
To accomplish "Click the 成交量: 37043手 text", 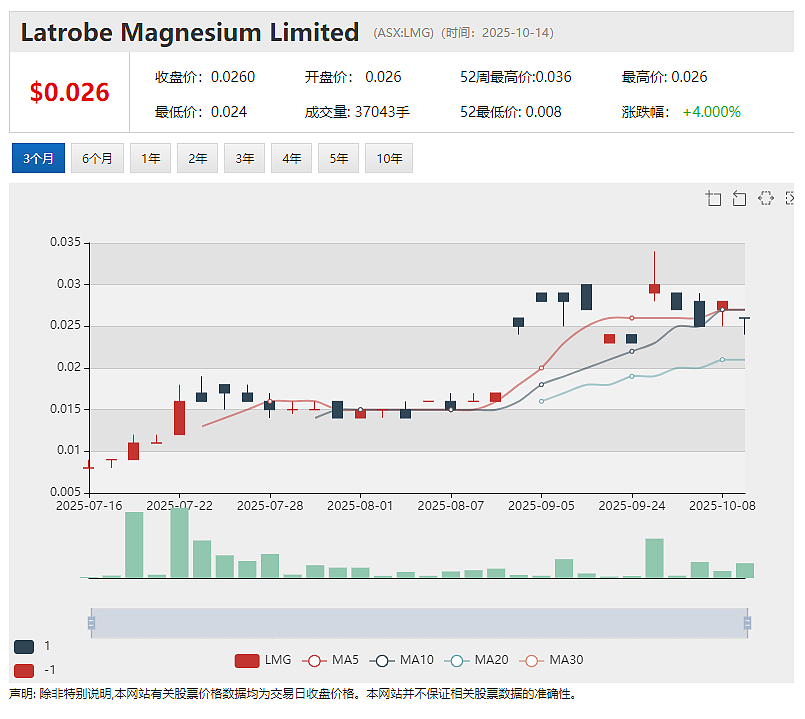I will point(357,112).
